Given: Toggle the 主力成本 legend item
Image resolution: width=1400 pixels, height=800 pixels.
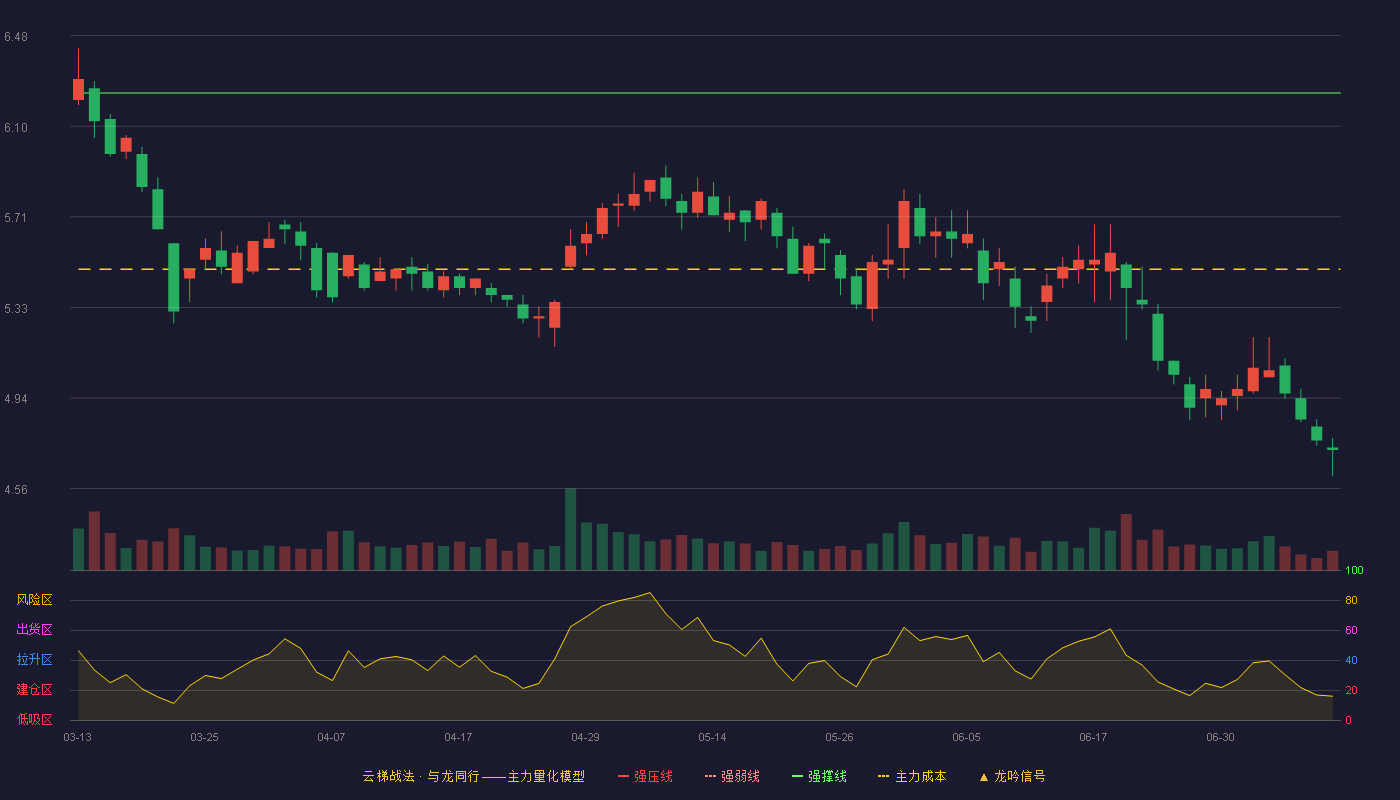Looking at the screenshot, I should point(912,776).
